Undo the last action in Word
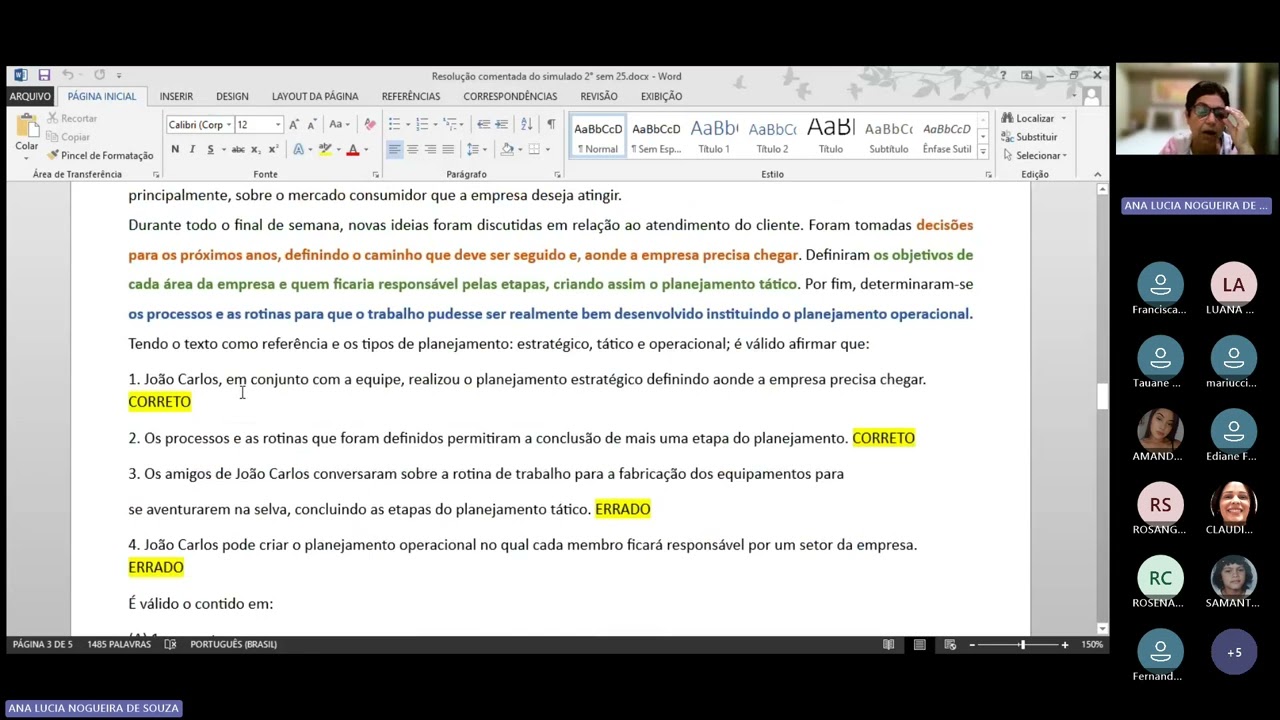This screenshot has height=720, width=1280. pyautogui.click(x=68, y=75)
